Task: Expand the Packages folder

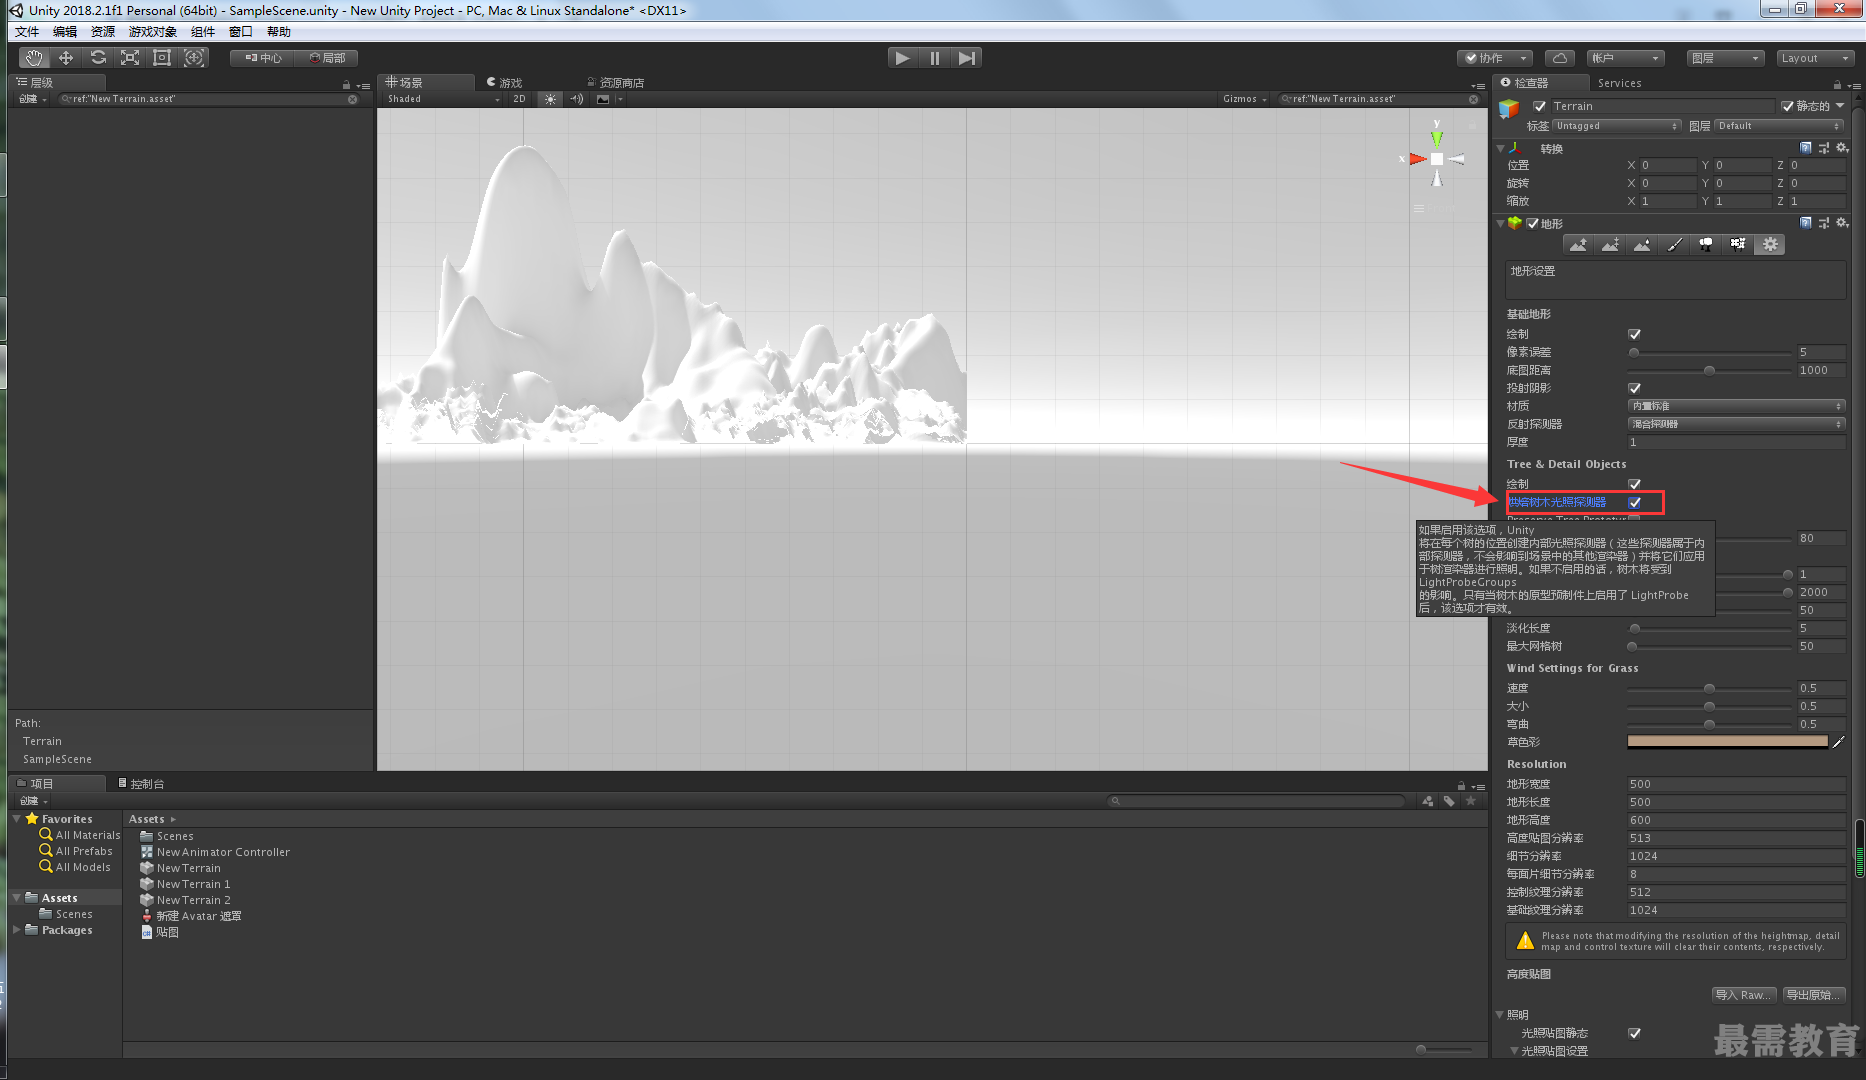Action: point(17,930)
